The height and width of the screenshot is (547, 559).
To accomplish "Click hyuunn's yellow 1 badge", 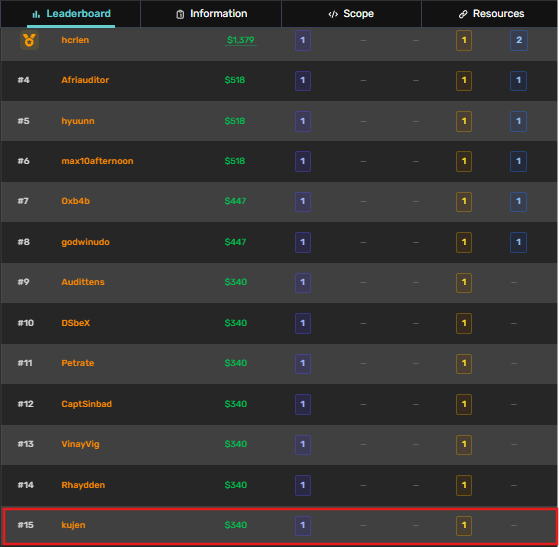I will click(464, 121).
